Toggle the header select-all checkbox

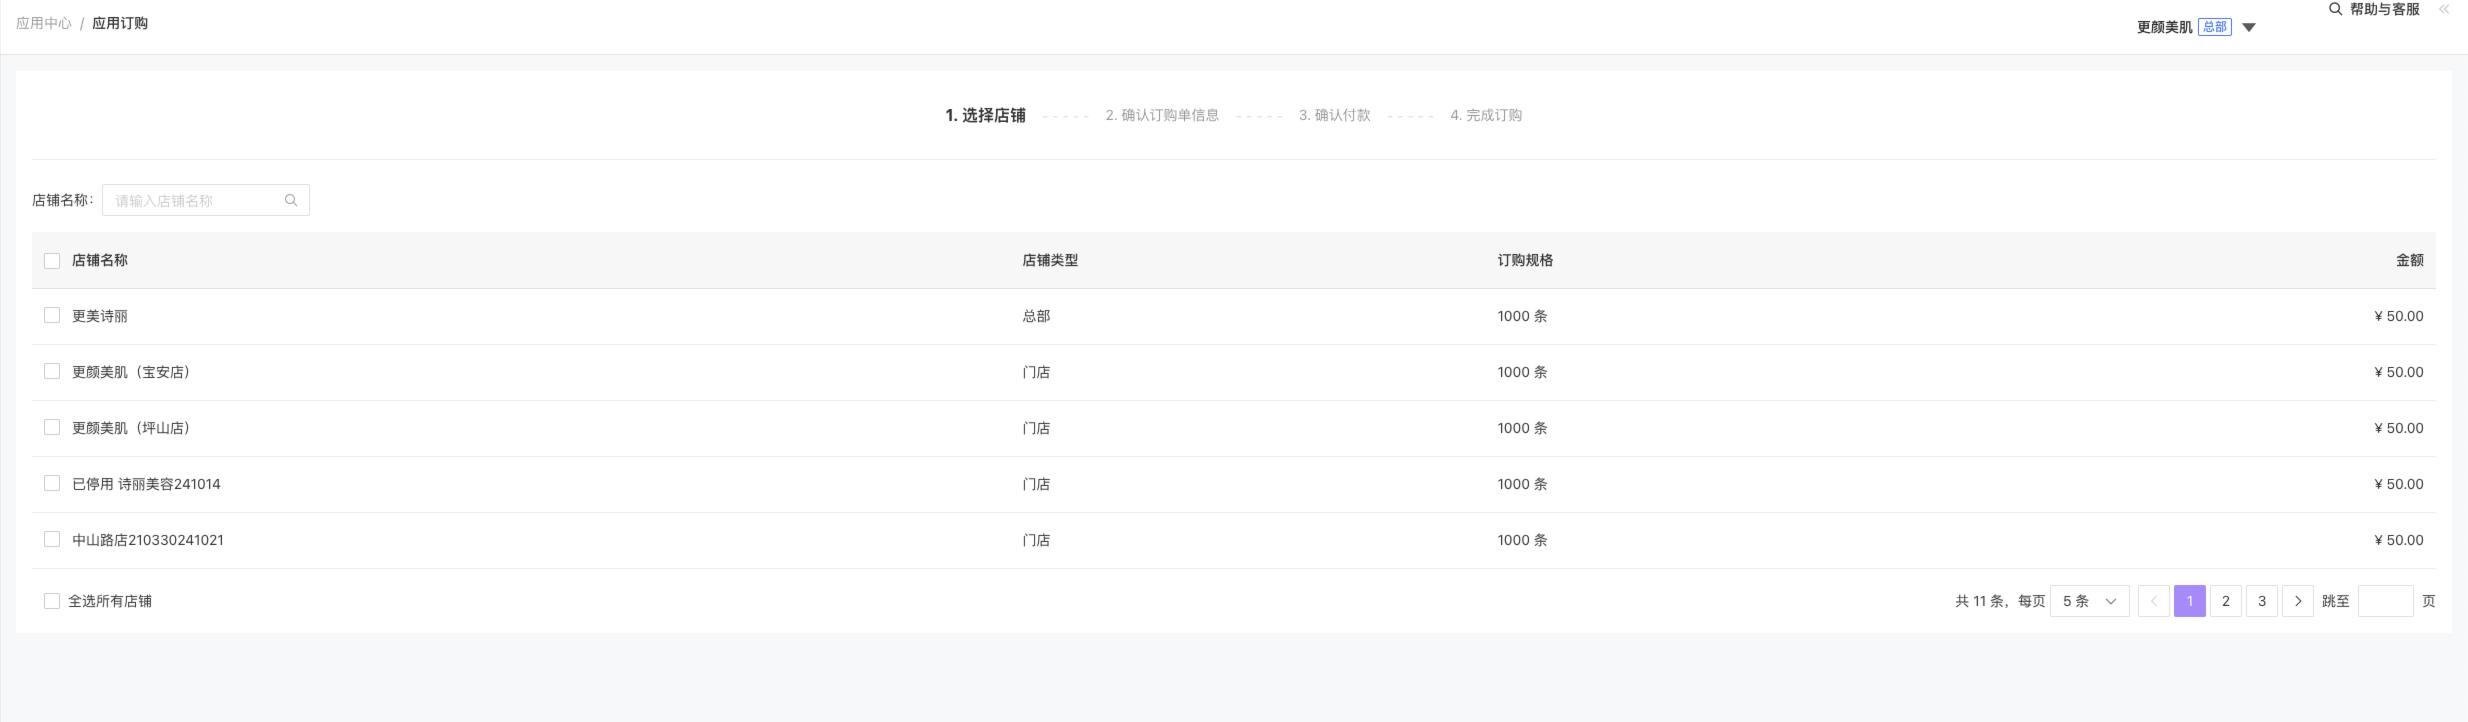click(x=52, y=260)
